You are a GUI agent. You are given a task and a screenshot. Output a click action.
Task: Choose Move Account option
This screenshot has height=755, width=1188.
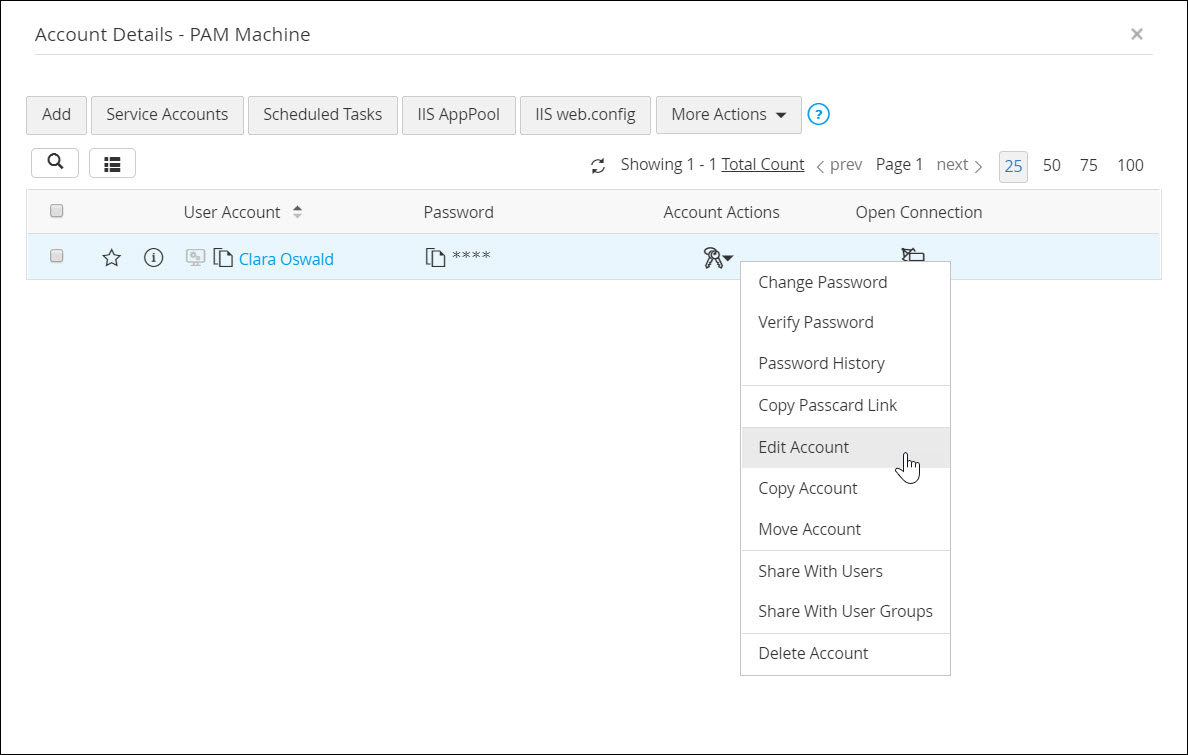(845, 529)
